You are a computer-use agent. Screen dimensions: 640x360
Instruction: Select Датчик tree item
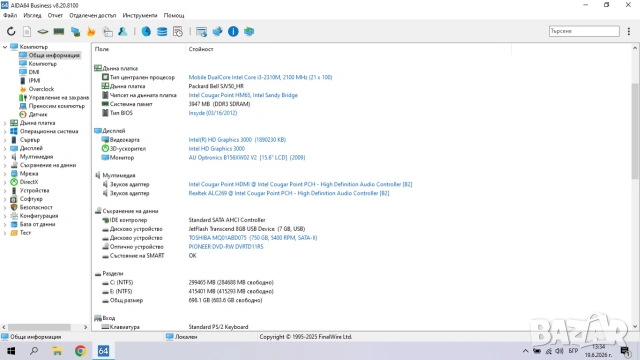pos(38,114)
